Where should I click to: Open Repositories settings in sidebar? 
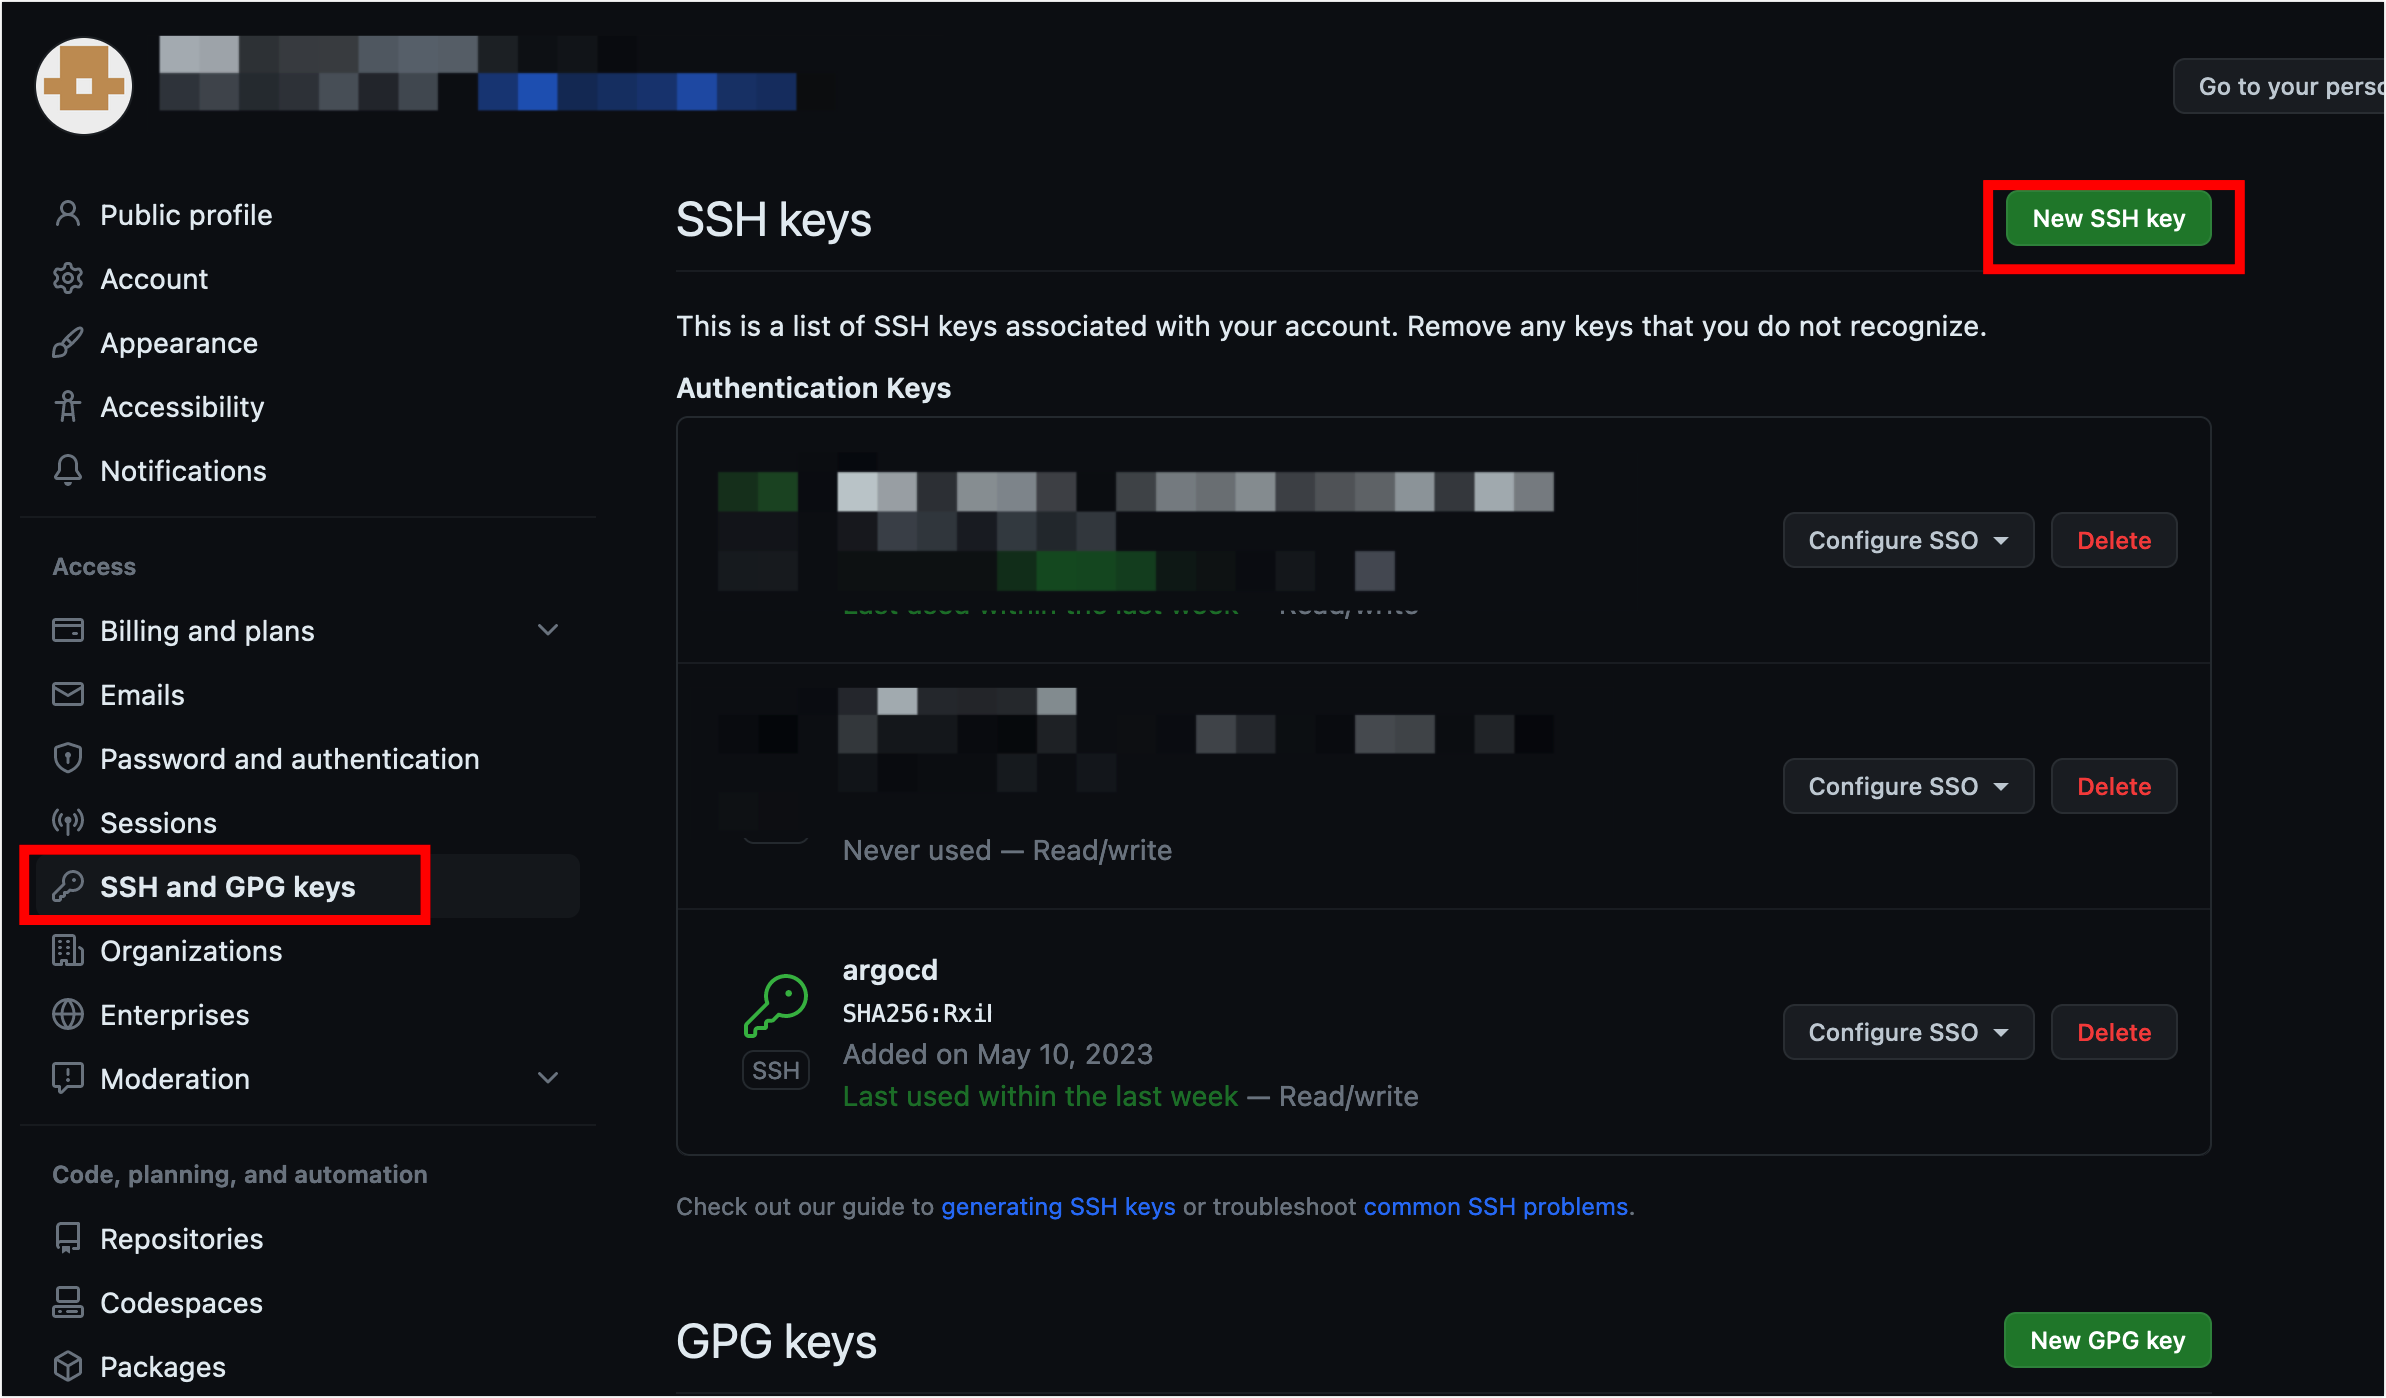181,1238
